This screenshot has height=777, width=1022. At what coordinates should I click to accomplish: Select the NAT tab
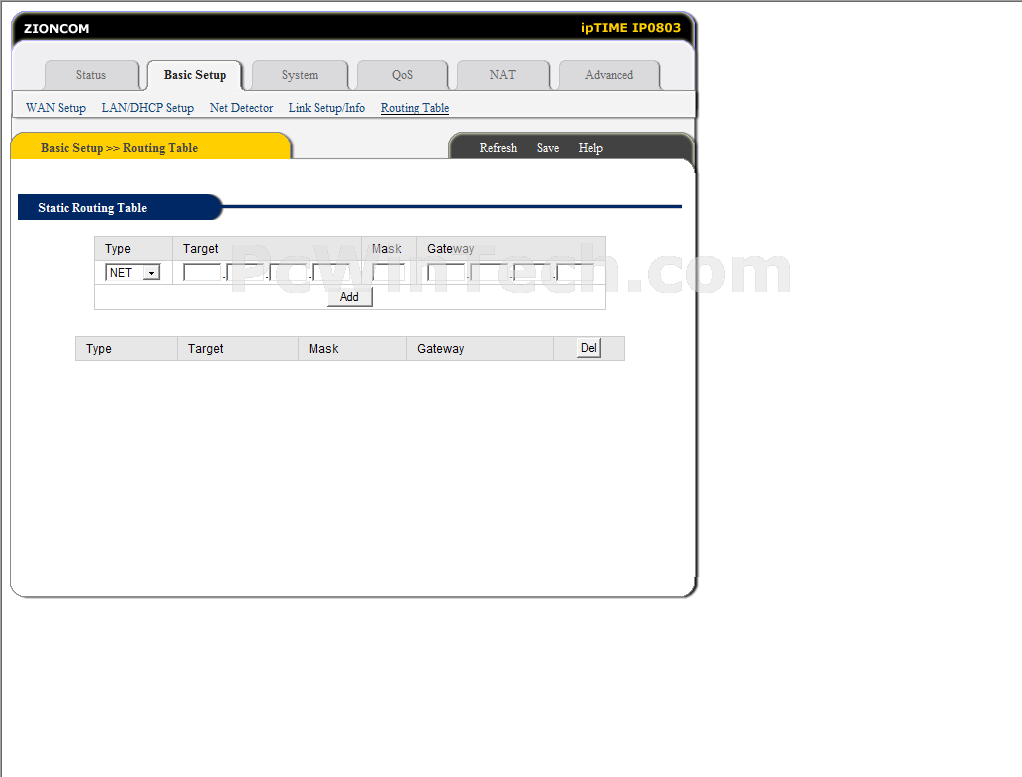(502, 75)
